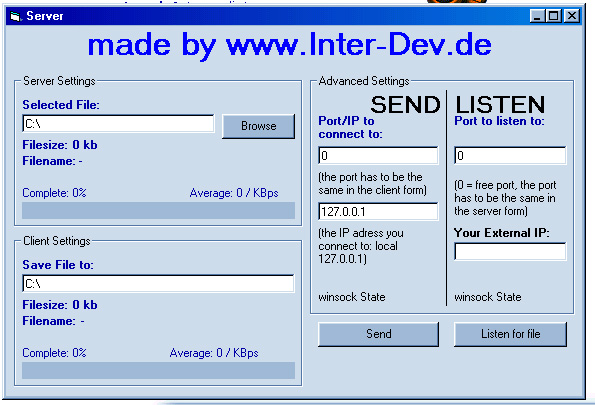This screenshot has width=595, height=405.
Task: Minimize the Server window
Action: pyautogui.click(x=537, y=16)
